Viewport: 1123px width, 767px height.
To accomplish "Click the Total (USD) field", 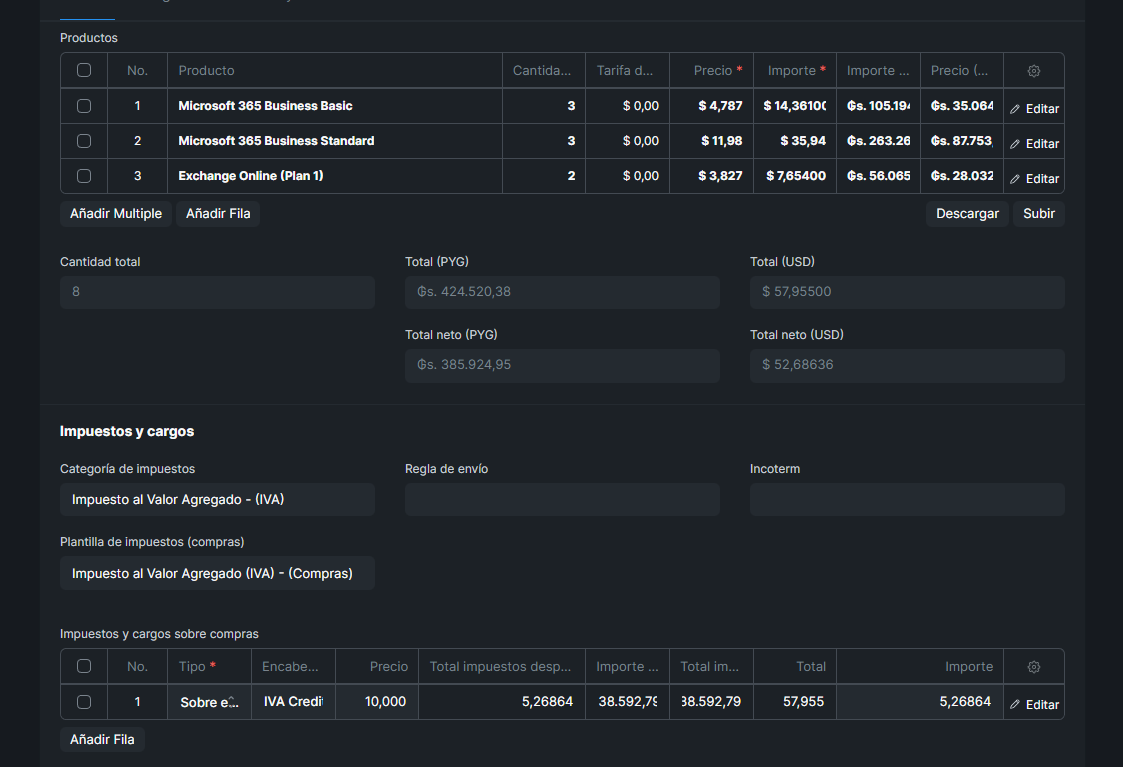I will tap(907, 292).
